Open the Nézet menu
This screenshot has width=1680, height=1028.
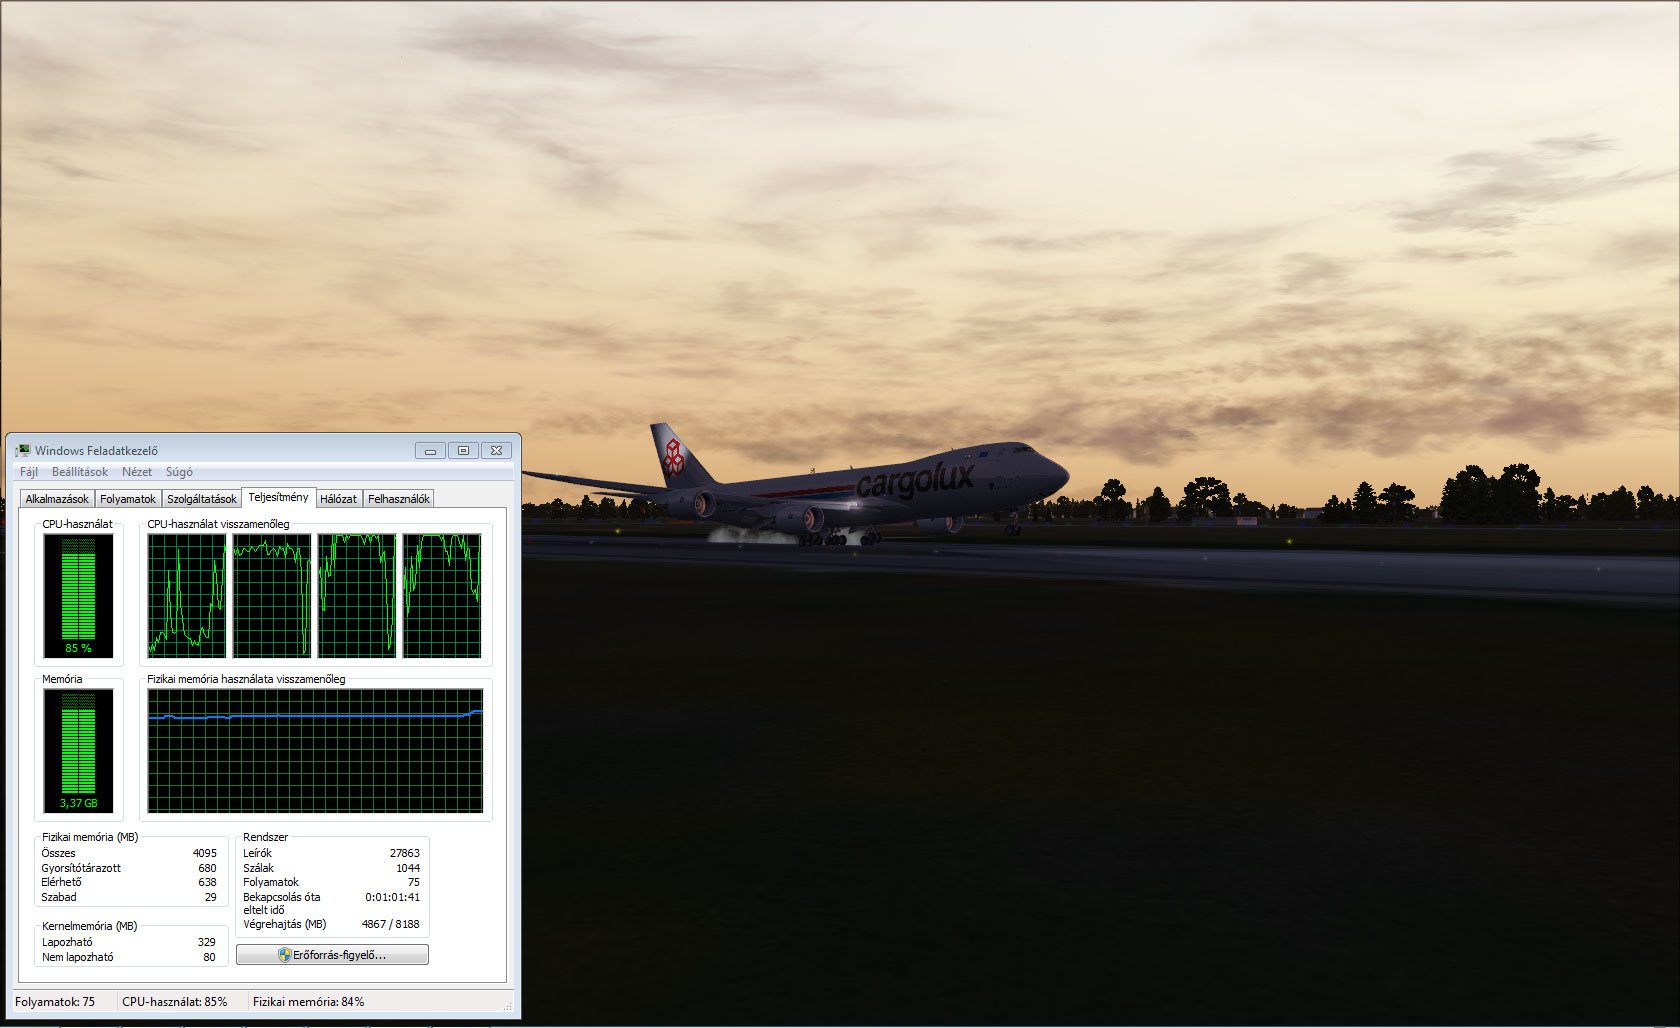[137, 472]
